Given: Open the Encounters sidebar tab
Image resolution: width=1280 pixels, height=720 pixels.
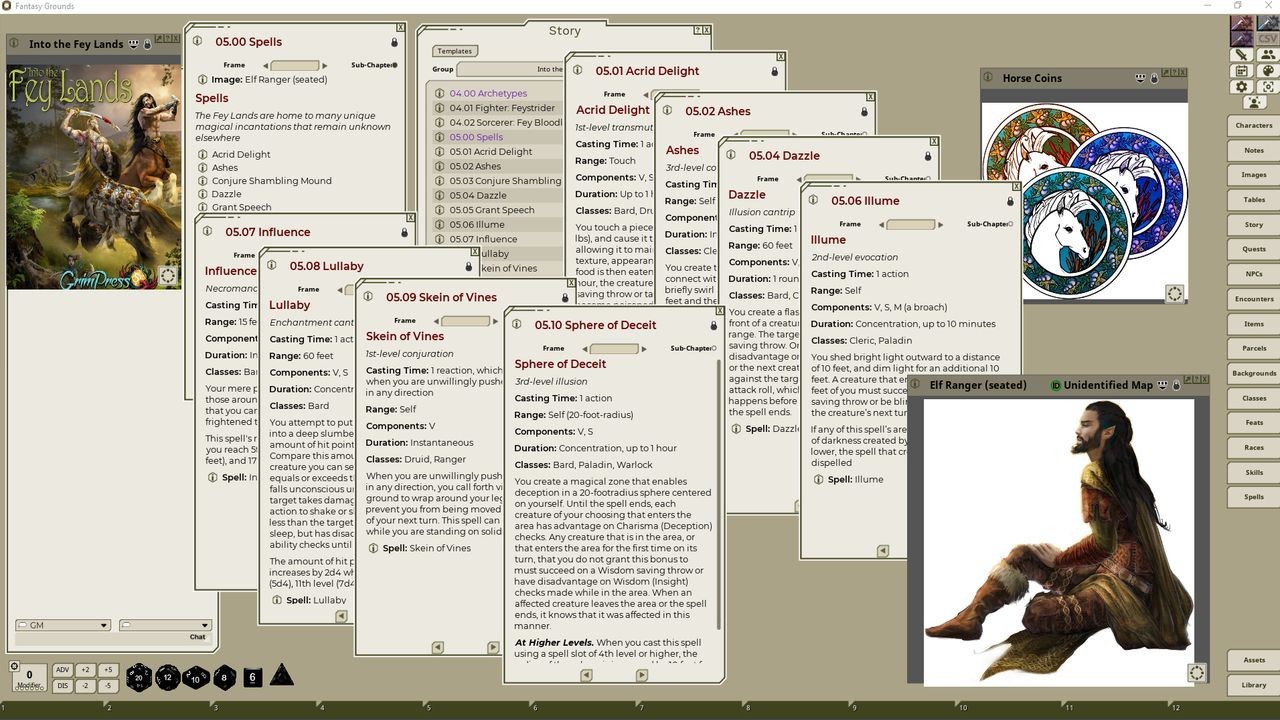Looking at the screenshot, I should click(x=1252, y=298).
